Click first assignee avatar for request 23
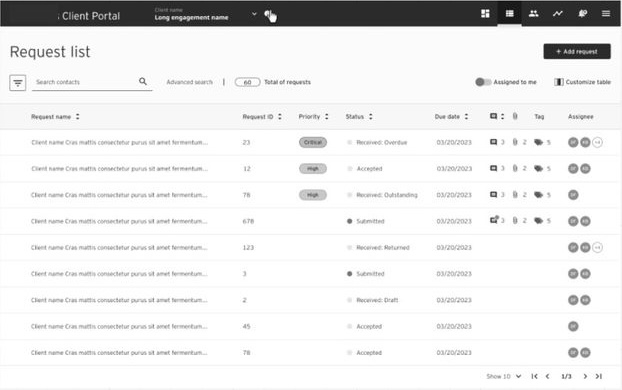 [x=573, y=142]
